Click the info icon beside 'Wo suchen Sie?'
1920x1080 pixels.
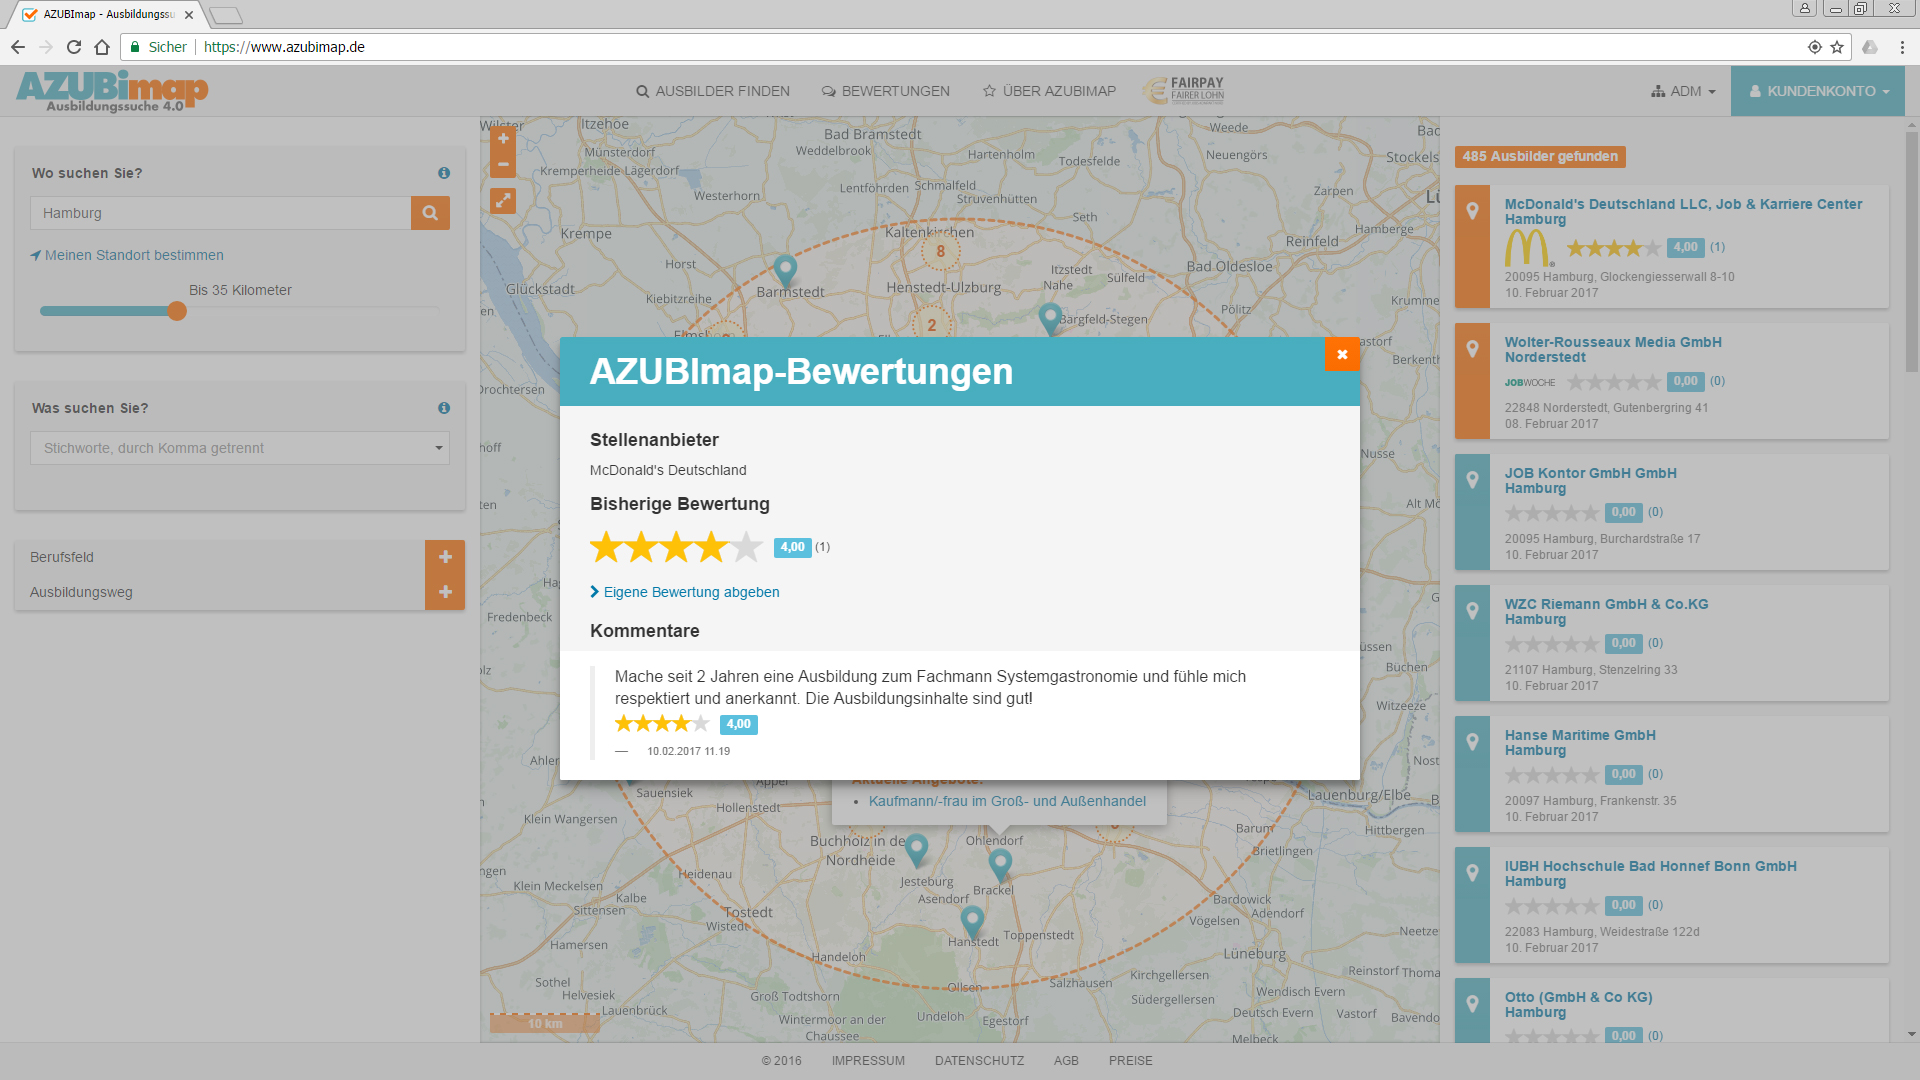tap(444, 172)
